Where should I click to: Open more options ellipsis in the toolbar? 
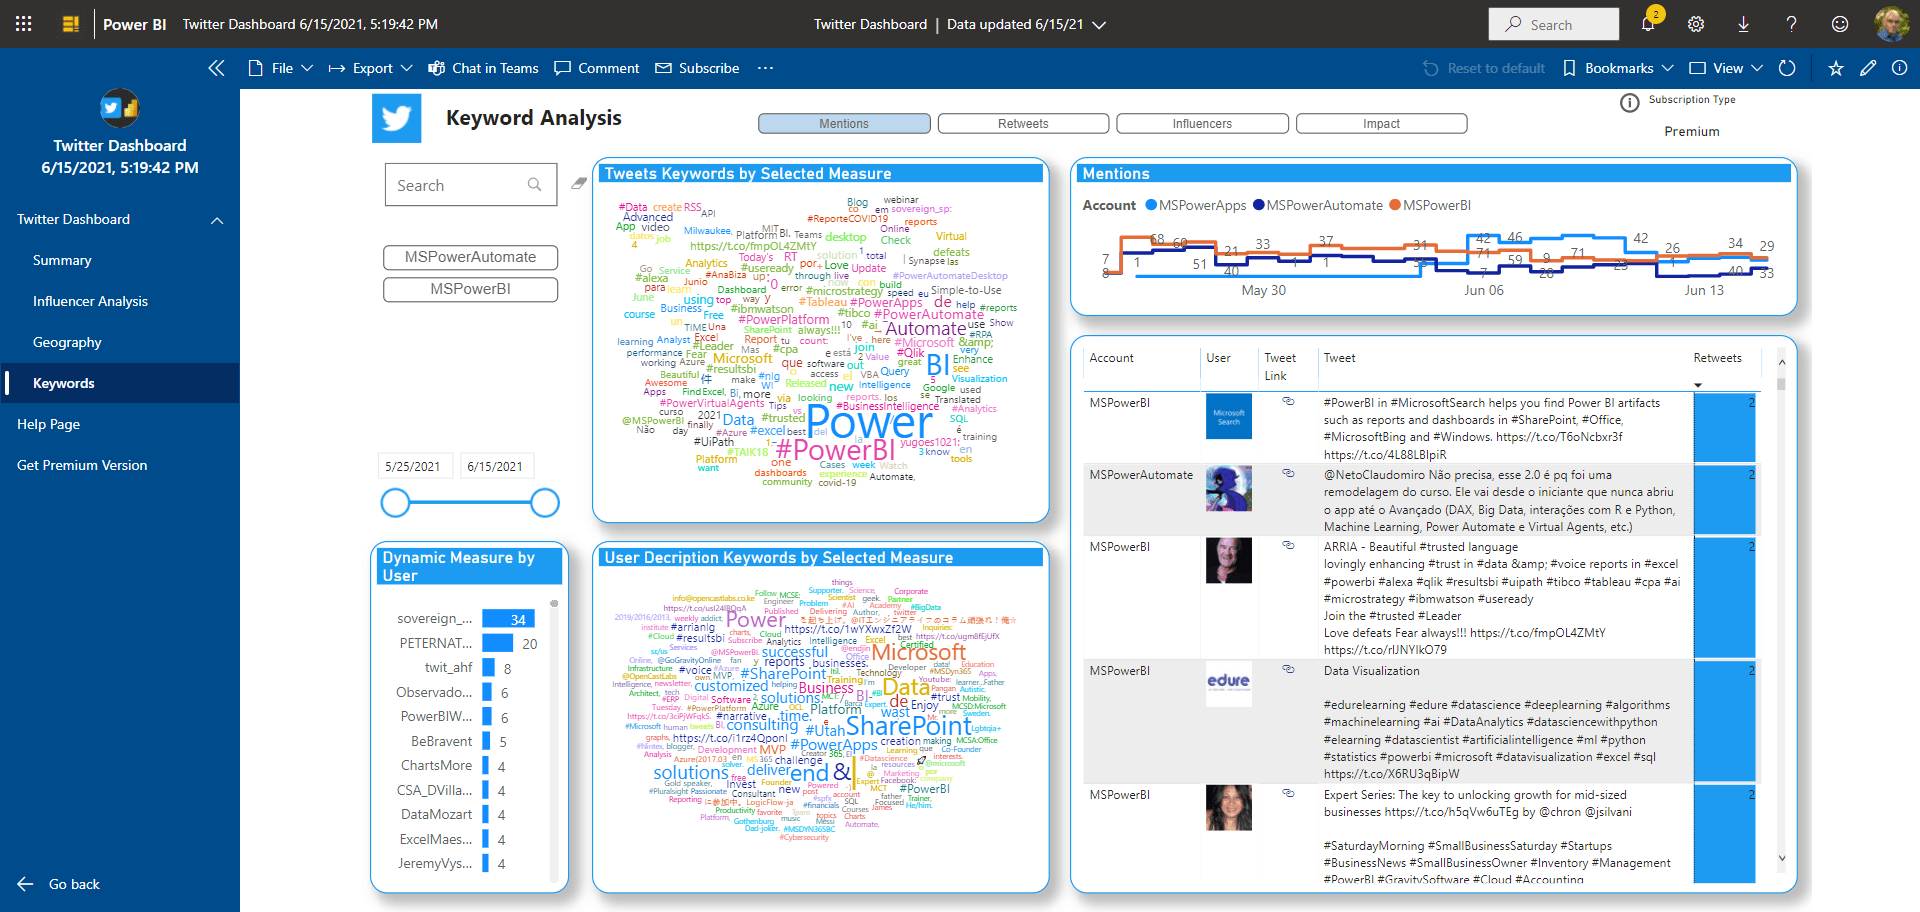click(x=765, y=68)
